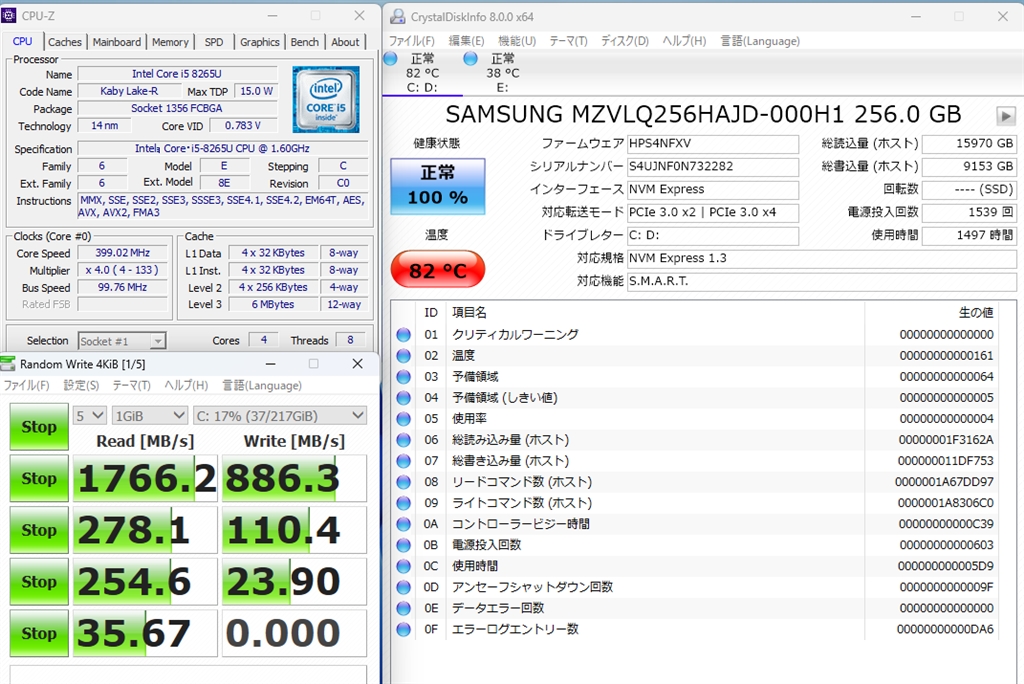Image resolution: width=1024 pixels, height=684 pixels.
Task: Click status dot for ID 03 予備領域 row
Action: (x=404, y=377)
